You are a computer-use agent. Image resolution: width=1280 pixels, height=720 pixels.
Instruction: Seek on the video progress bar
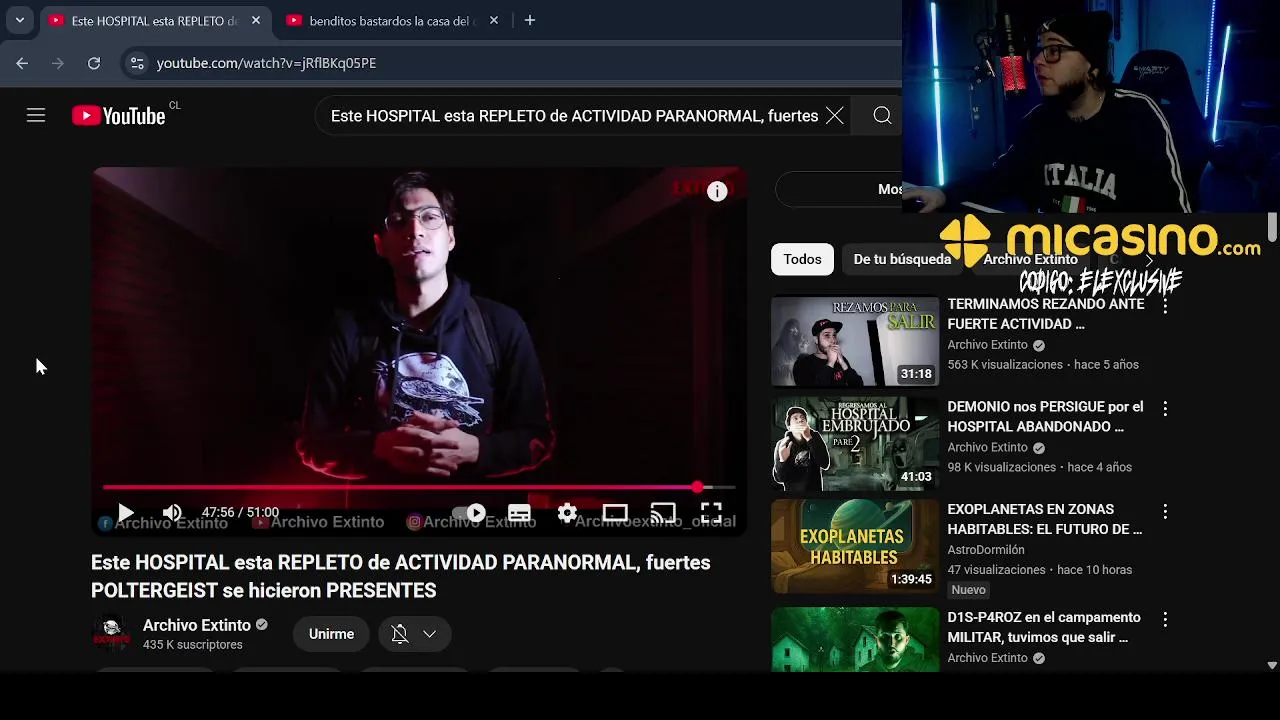tap(419, 487)
